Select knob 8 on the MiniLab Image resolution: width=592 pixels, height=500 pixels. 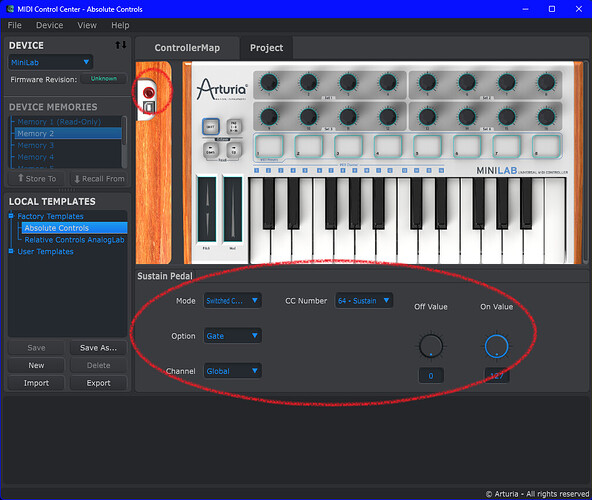[x=546, y=82]
